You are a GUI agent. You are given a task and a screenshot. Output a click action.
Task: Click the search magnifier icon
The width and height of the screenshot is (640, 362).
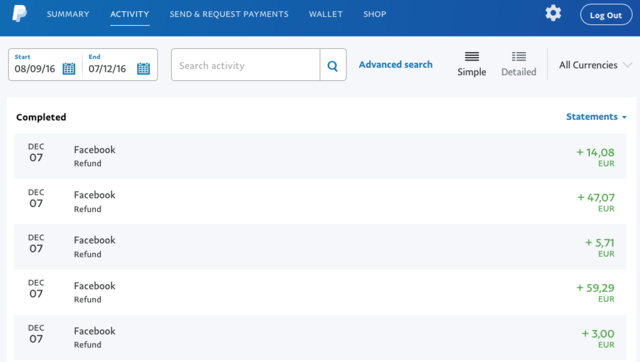click(333, 66)
